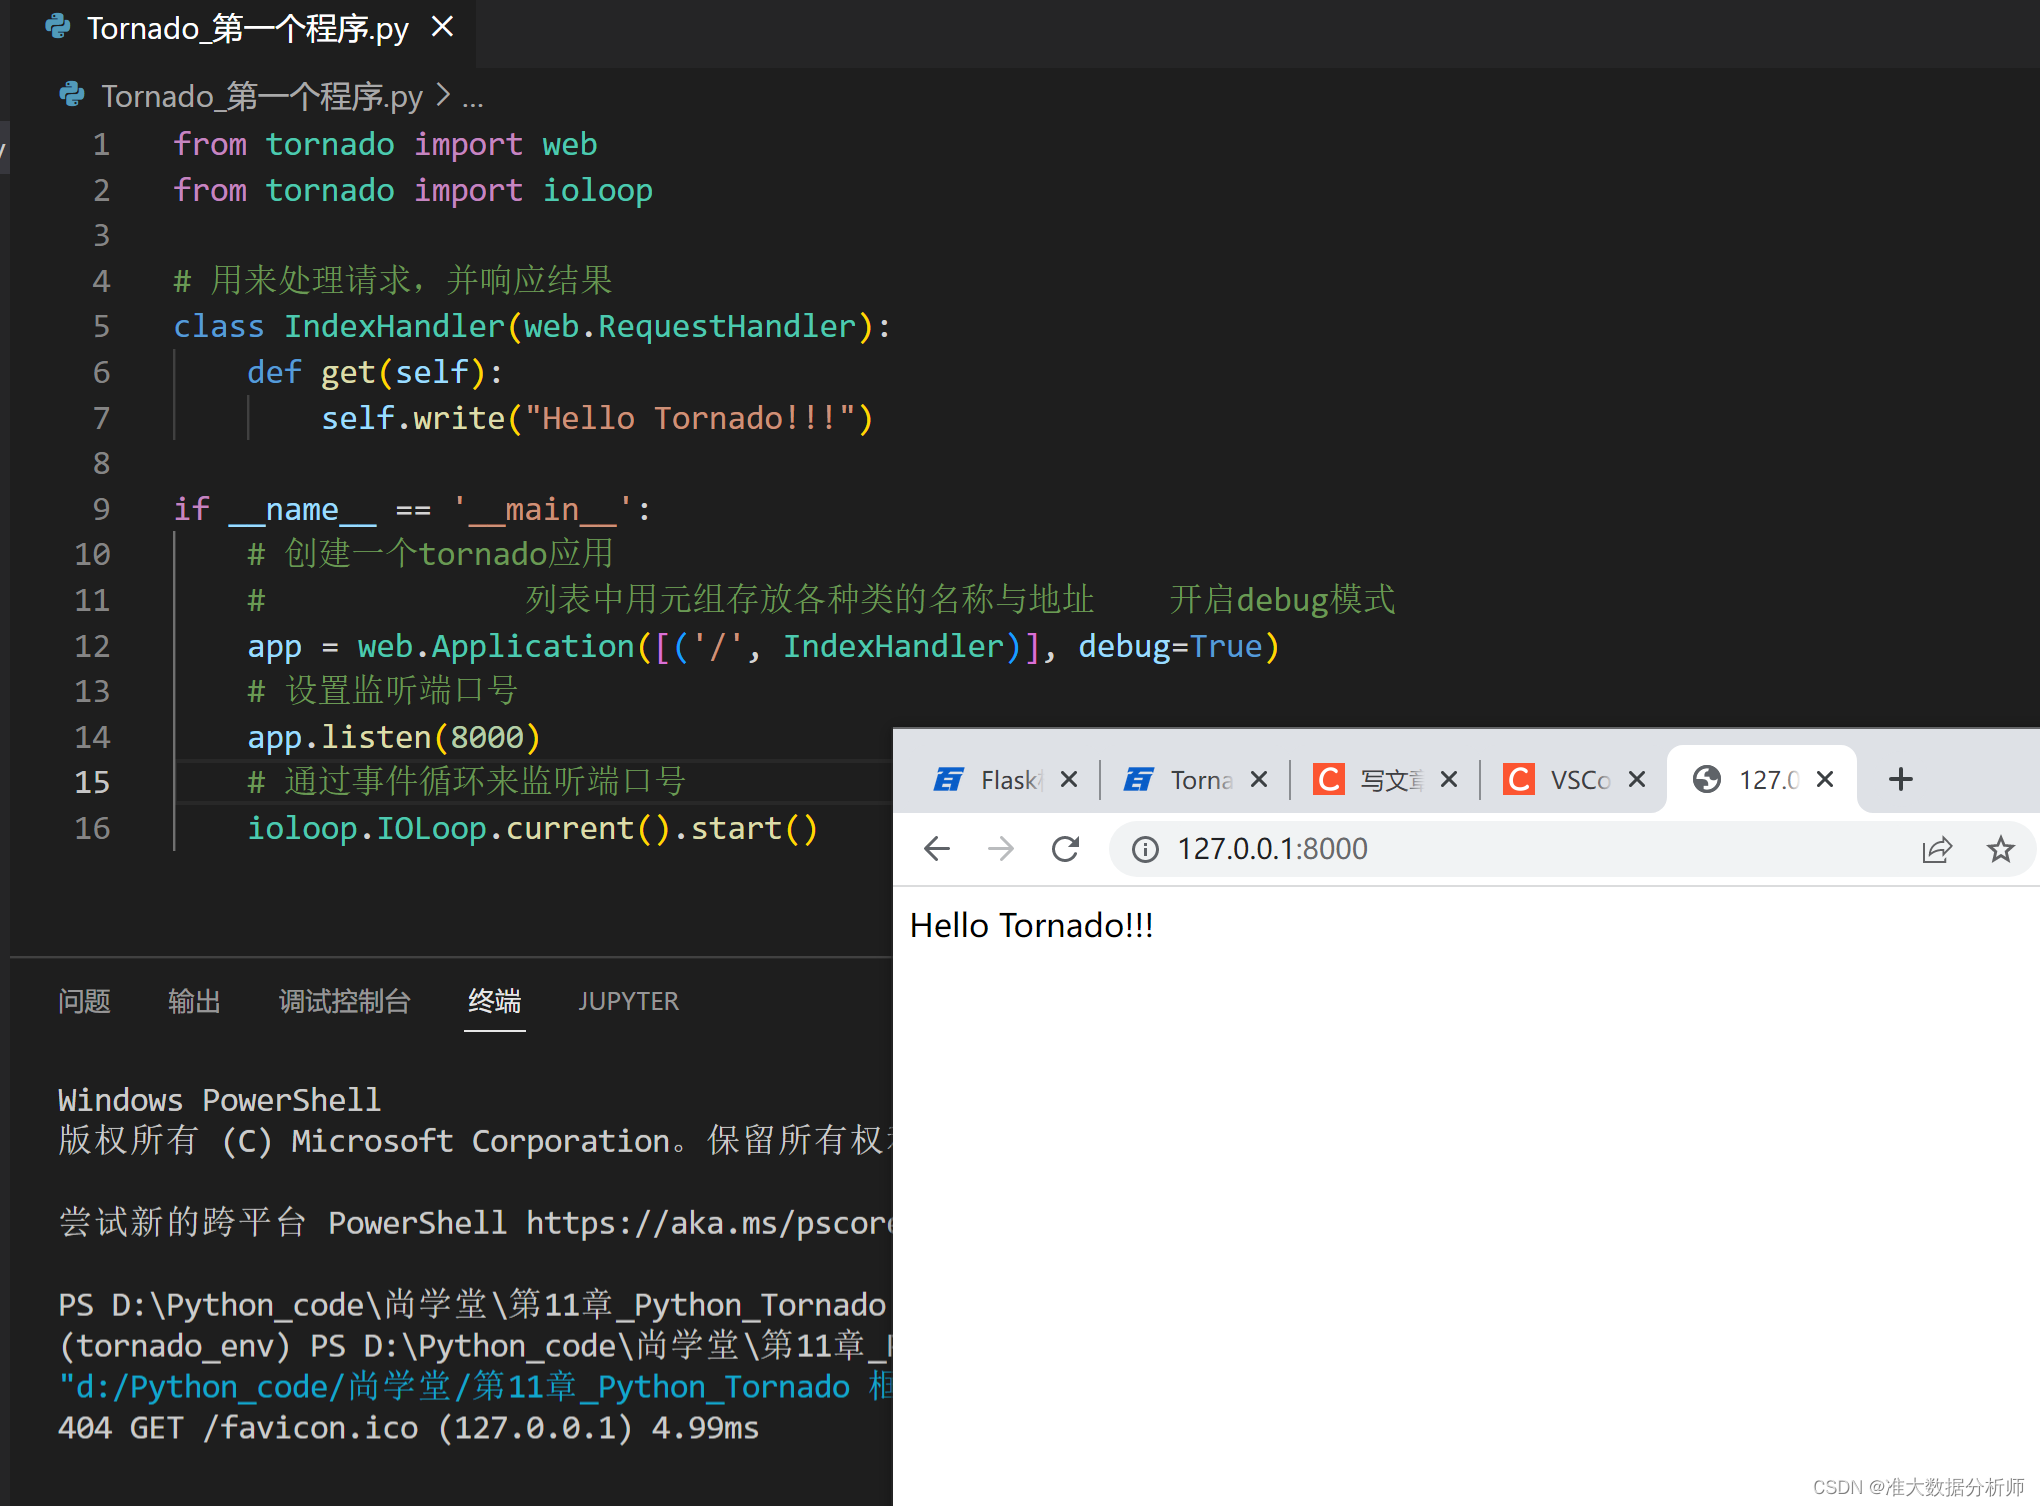Click the IndexHandler class name on line 5
This screenshot has height=1506, width=2040.
[x=394, y=326]
